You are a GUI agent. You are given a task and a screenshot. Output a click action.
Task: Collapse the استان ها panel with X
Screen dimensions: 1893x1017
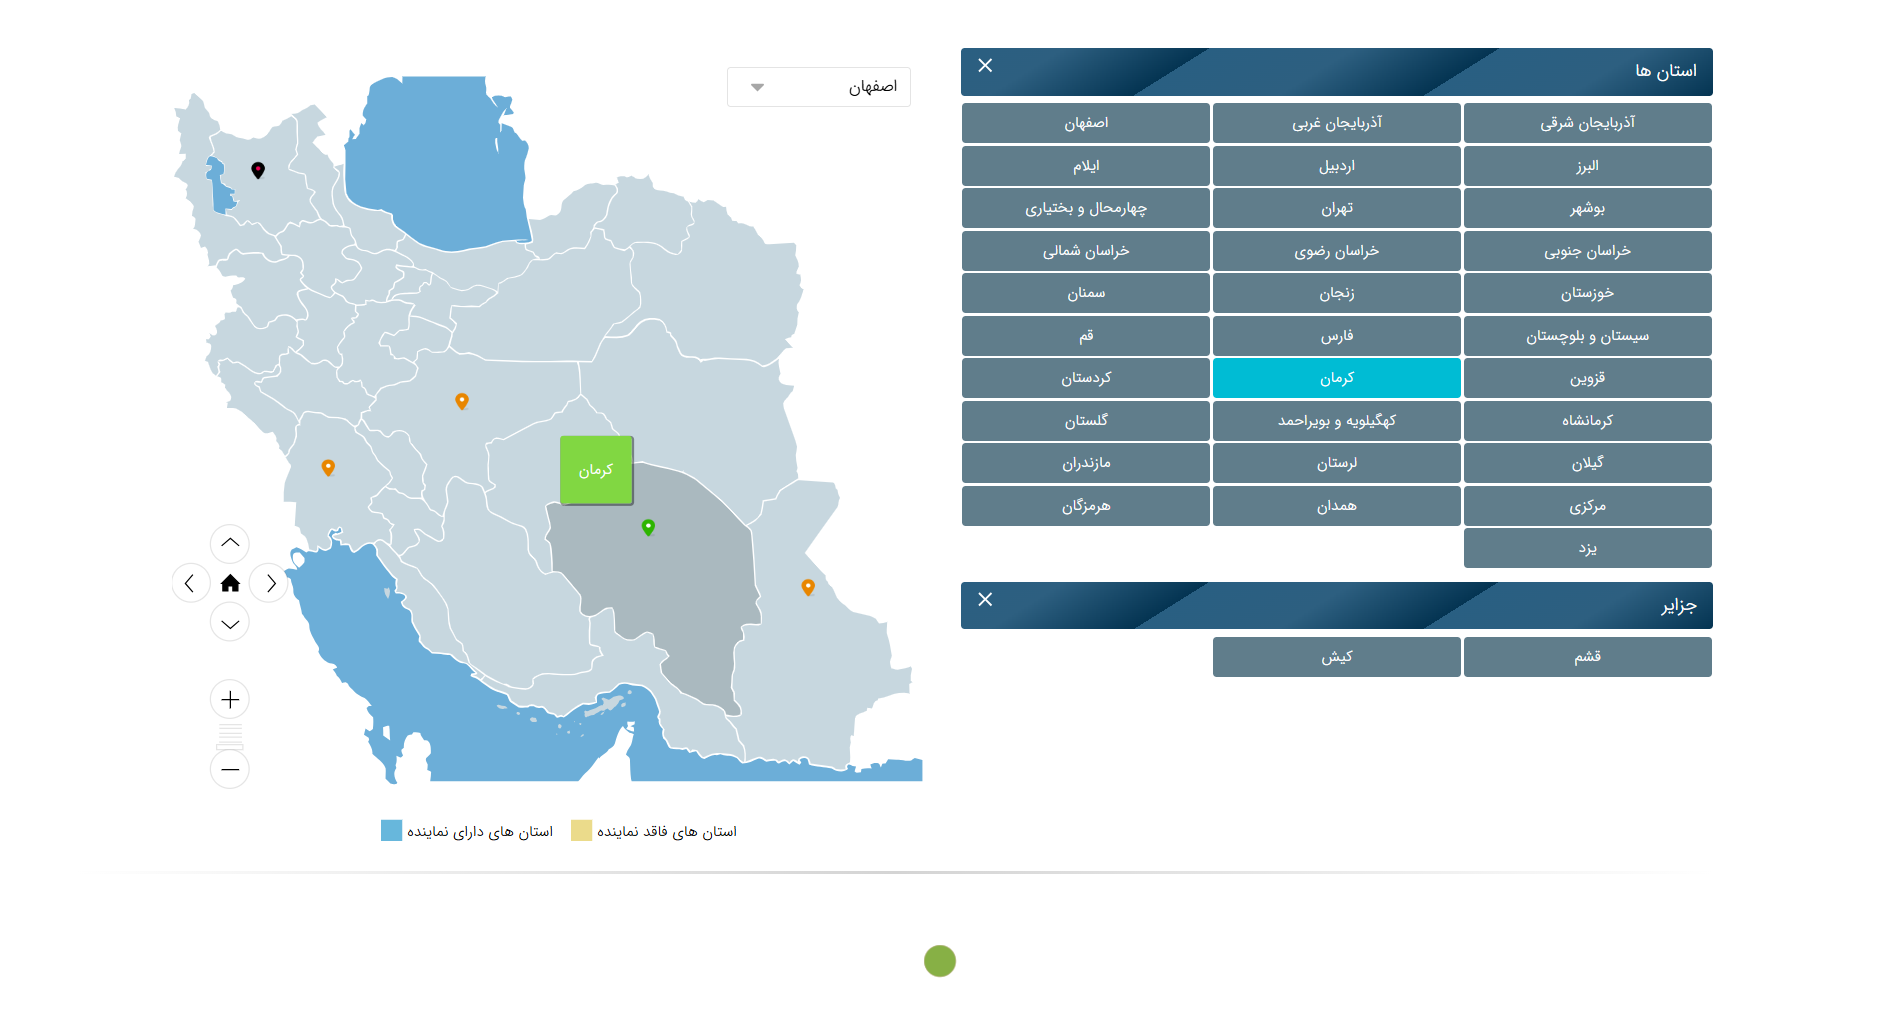click(985, 66)
